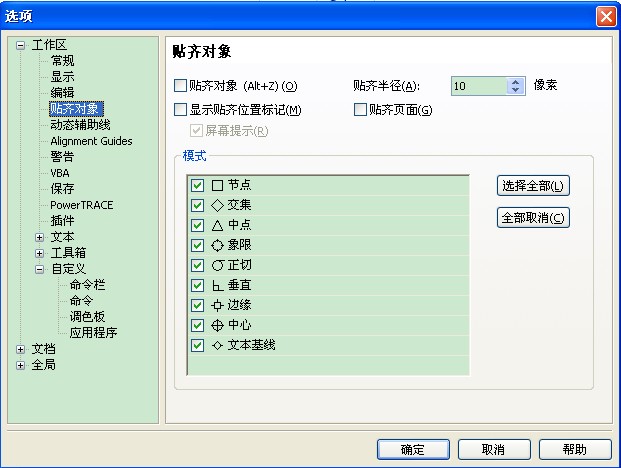Open Alignment Guides settings page
Viewport: 621px width, 468px height.
pyautogui.click(x=91, y=141)
